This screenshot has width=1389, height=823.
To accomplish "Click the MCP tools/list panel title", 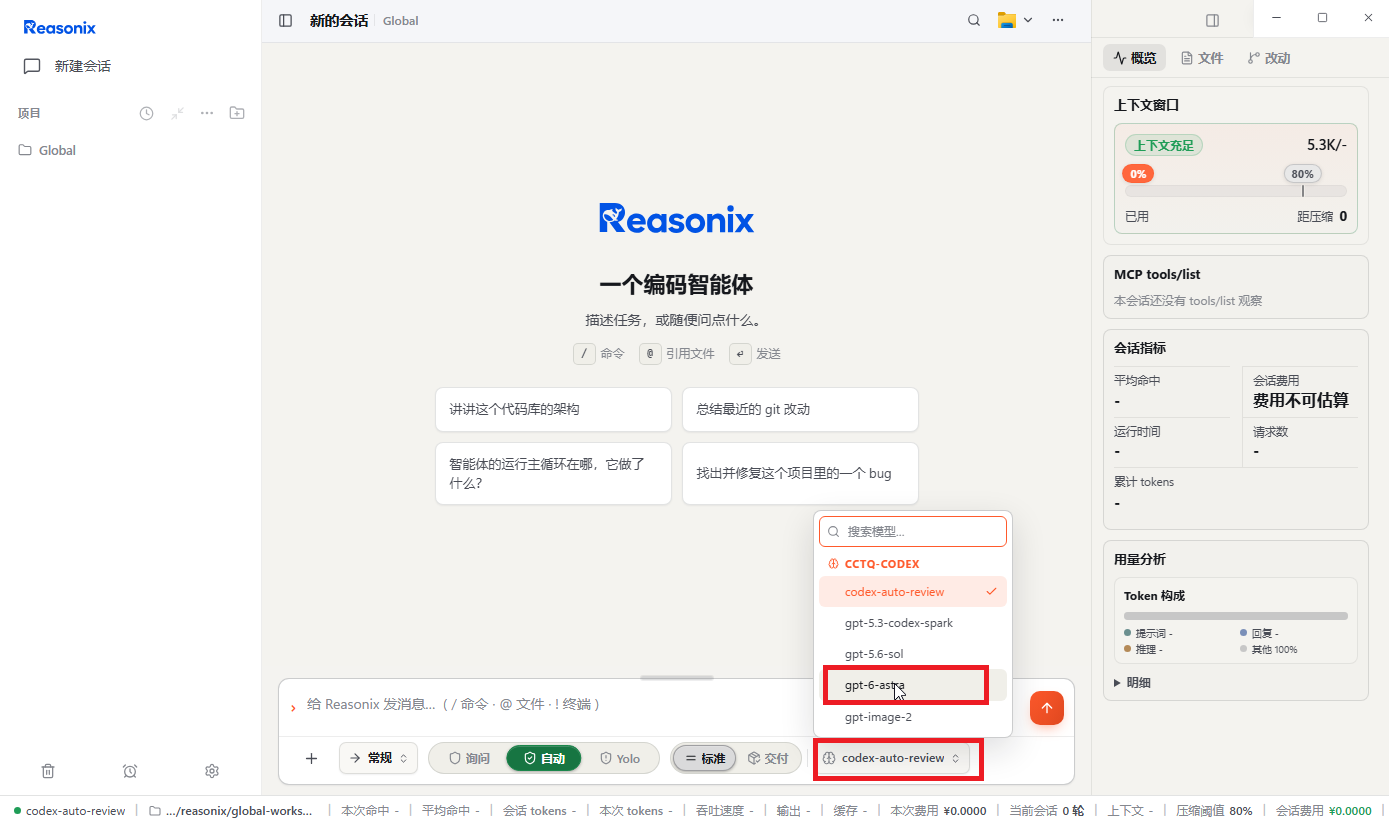I will point(1157,274).
